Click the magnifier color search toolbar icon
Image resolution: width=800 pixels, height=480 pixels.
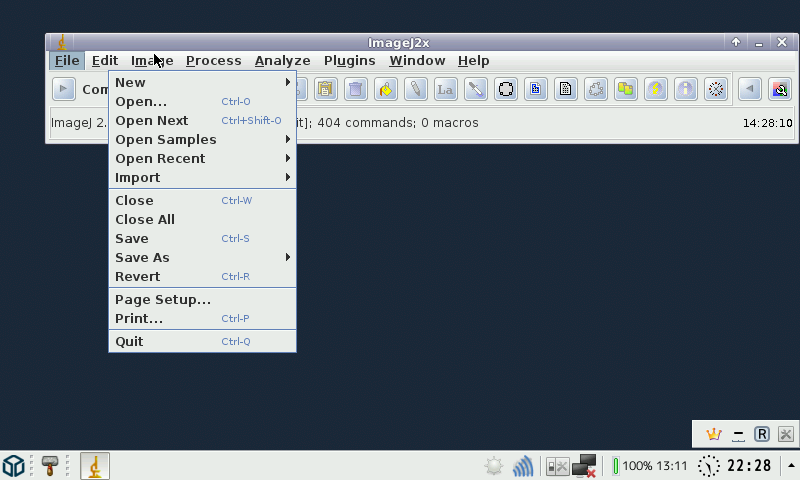point(780,89)
